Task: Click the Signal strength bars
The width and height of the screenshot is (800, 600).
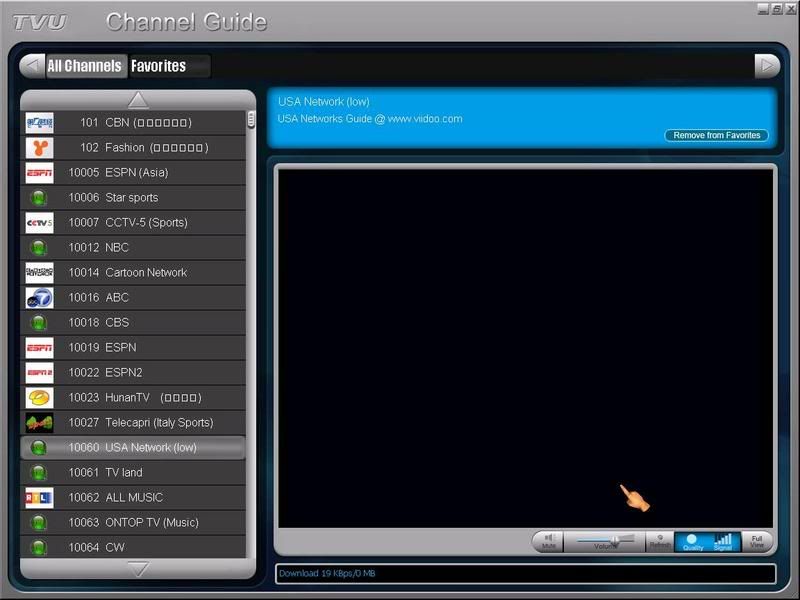Action: [723, 541]
